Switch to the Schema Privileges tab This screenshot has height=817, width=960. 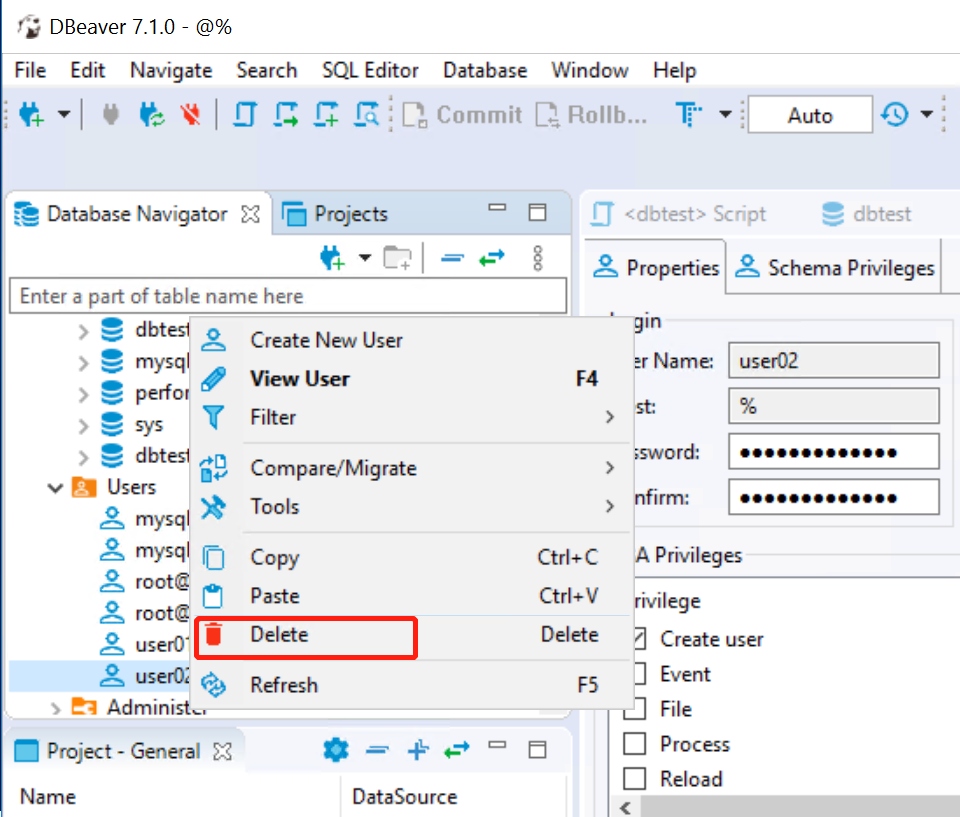click(x=836, y=268)
